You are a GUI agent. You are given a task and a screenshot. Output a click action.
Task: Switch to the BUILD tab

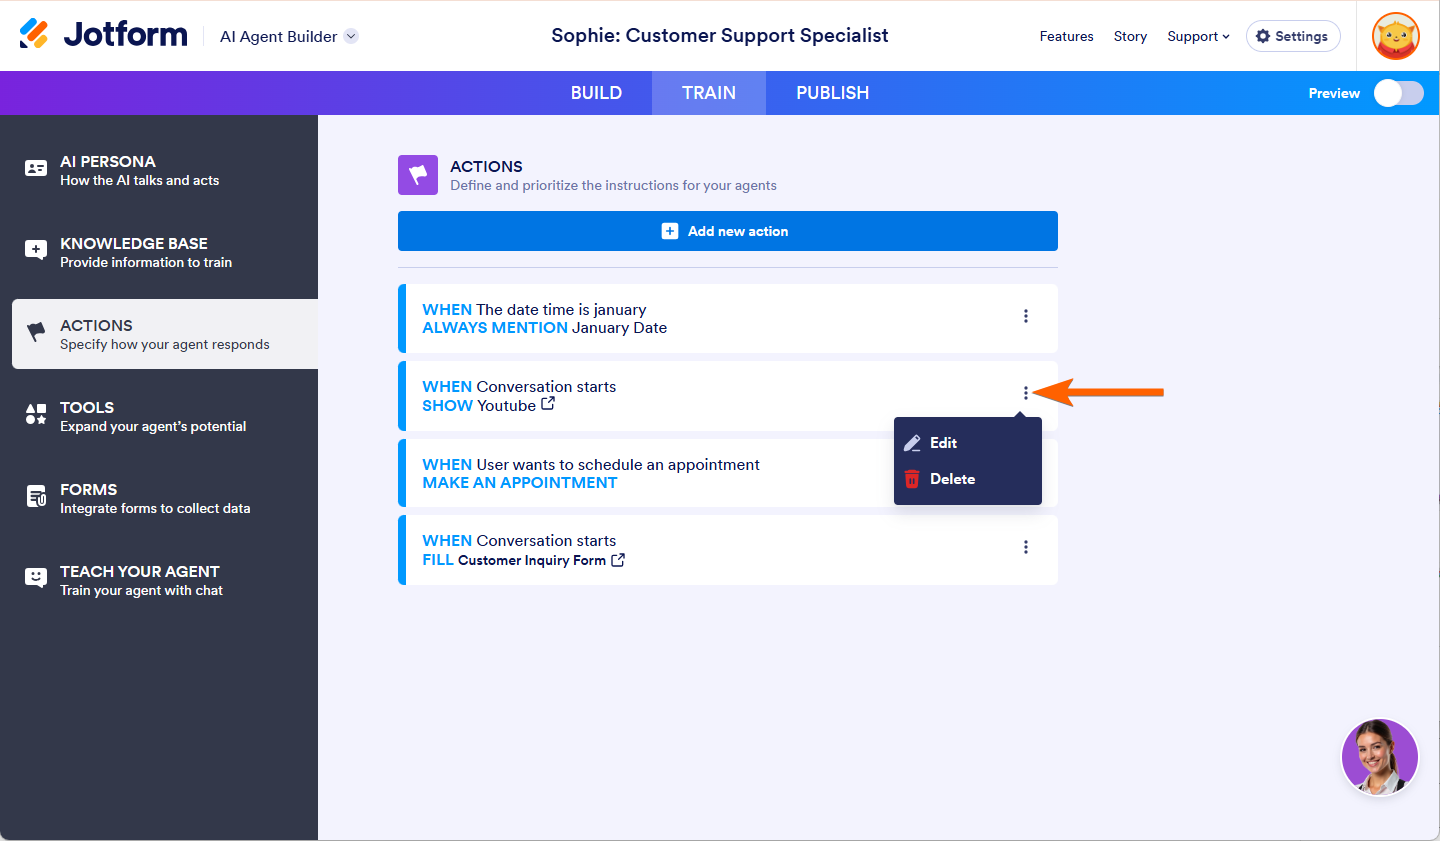596,93
